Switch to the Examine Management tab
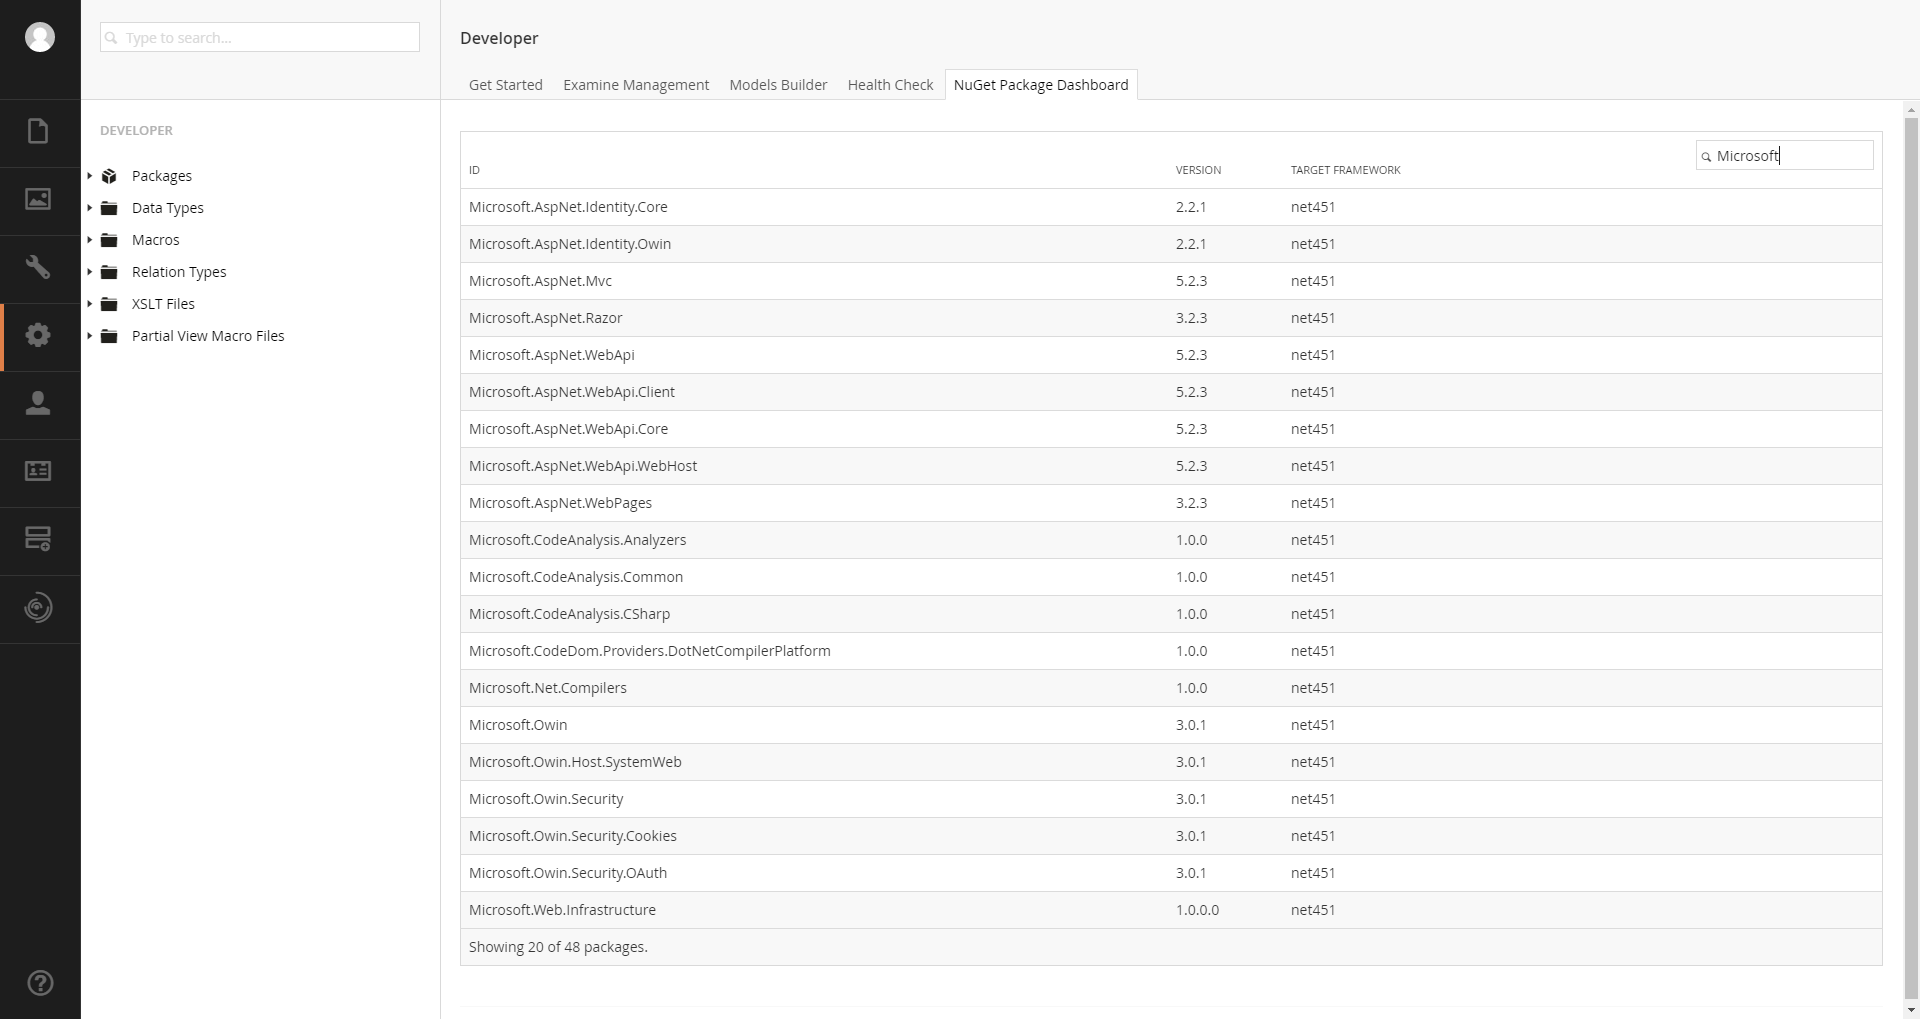This screenshot has width=1920, height=1019. (636, 85)
